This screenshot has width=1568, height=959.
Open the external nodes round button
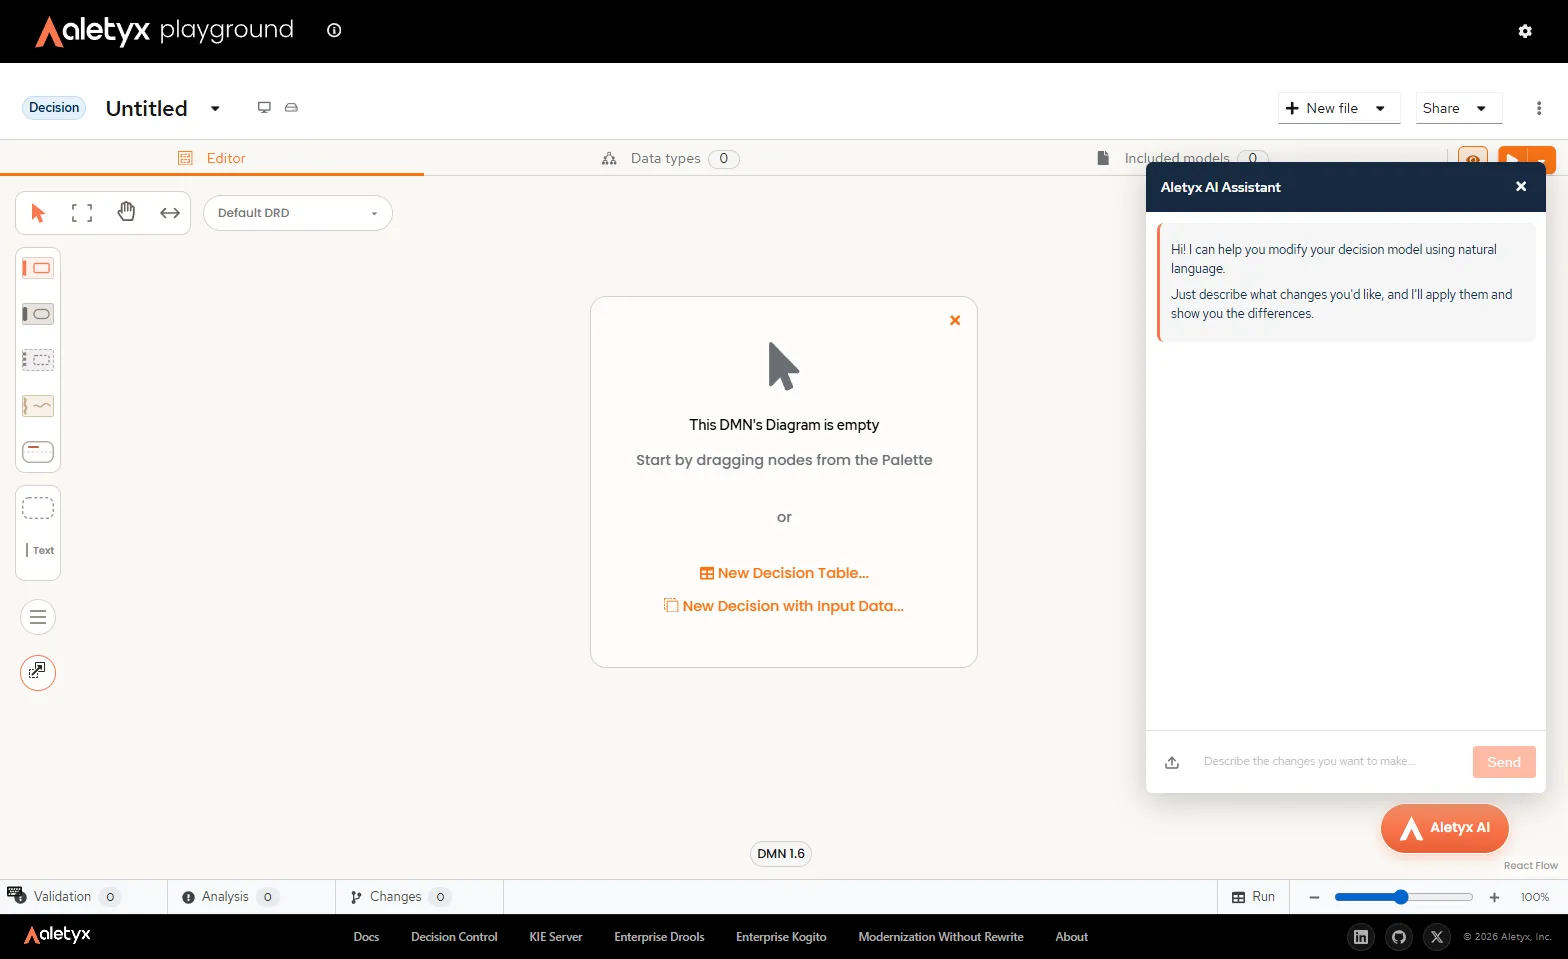click(x=38, y=672)
